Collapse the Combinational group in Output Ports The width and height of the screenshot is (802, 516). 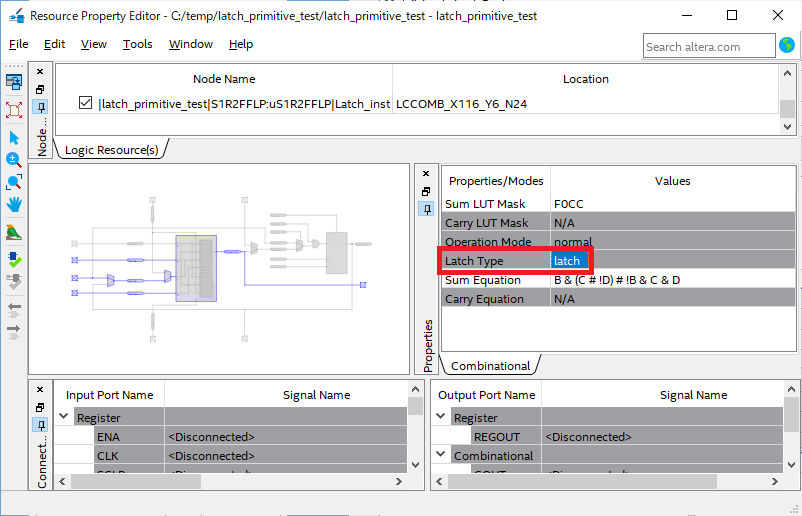pyautogui.click(x=441, y=456)
